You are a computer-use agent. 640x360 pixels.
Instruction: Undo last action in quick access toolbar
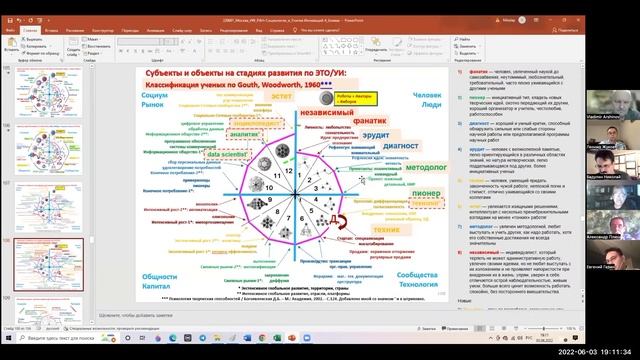[x=19, y=20]
